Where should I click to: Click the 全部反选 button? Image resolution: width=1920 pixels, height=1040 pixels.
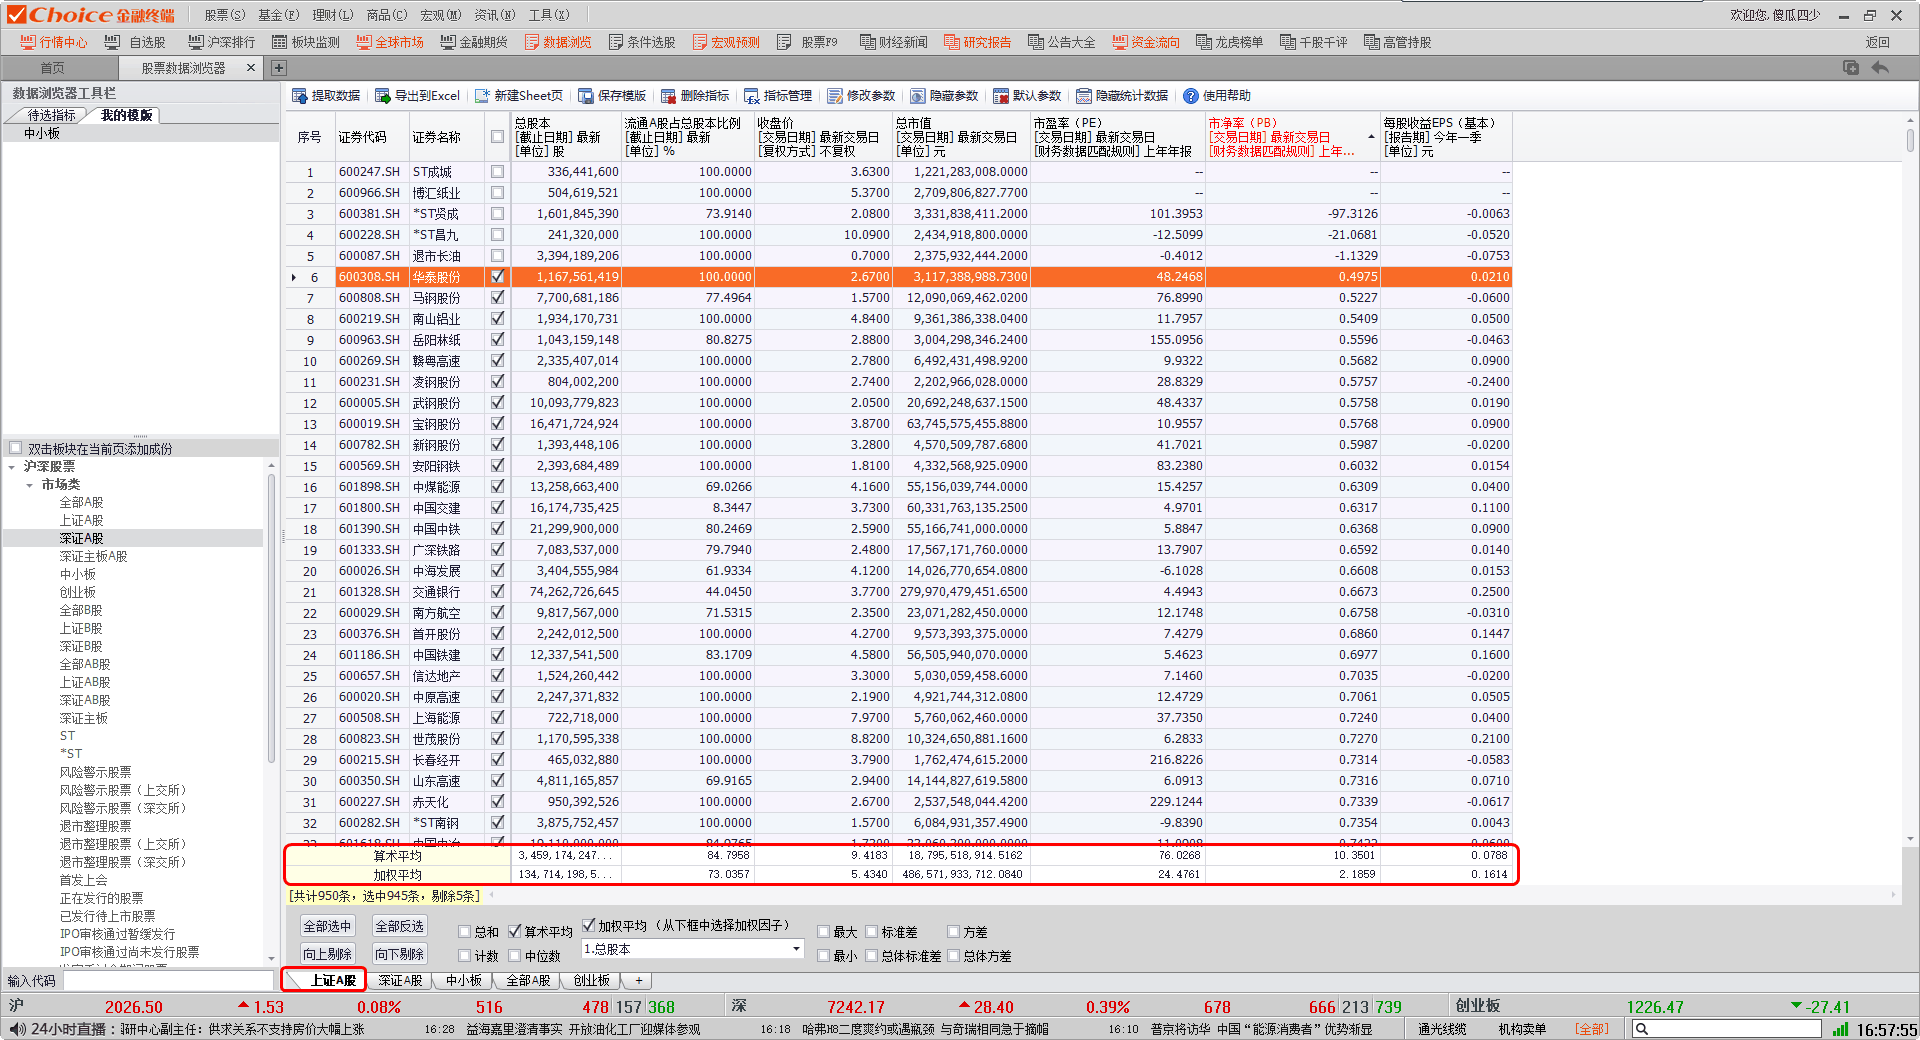pos(399,926)
